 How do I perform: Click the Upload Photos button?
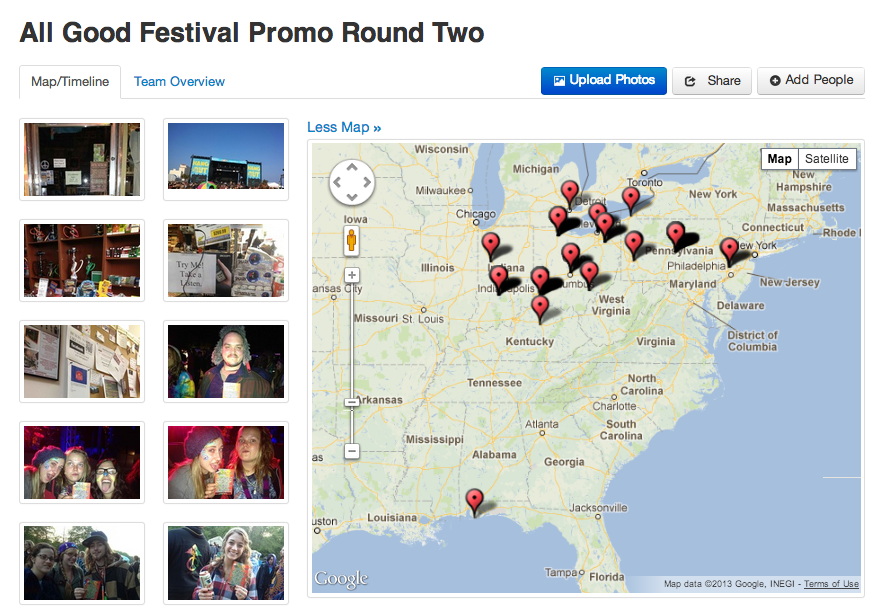604,80
